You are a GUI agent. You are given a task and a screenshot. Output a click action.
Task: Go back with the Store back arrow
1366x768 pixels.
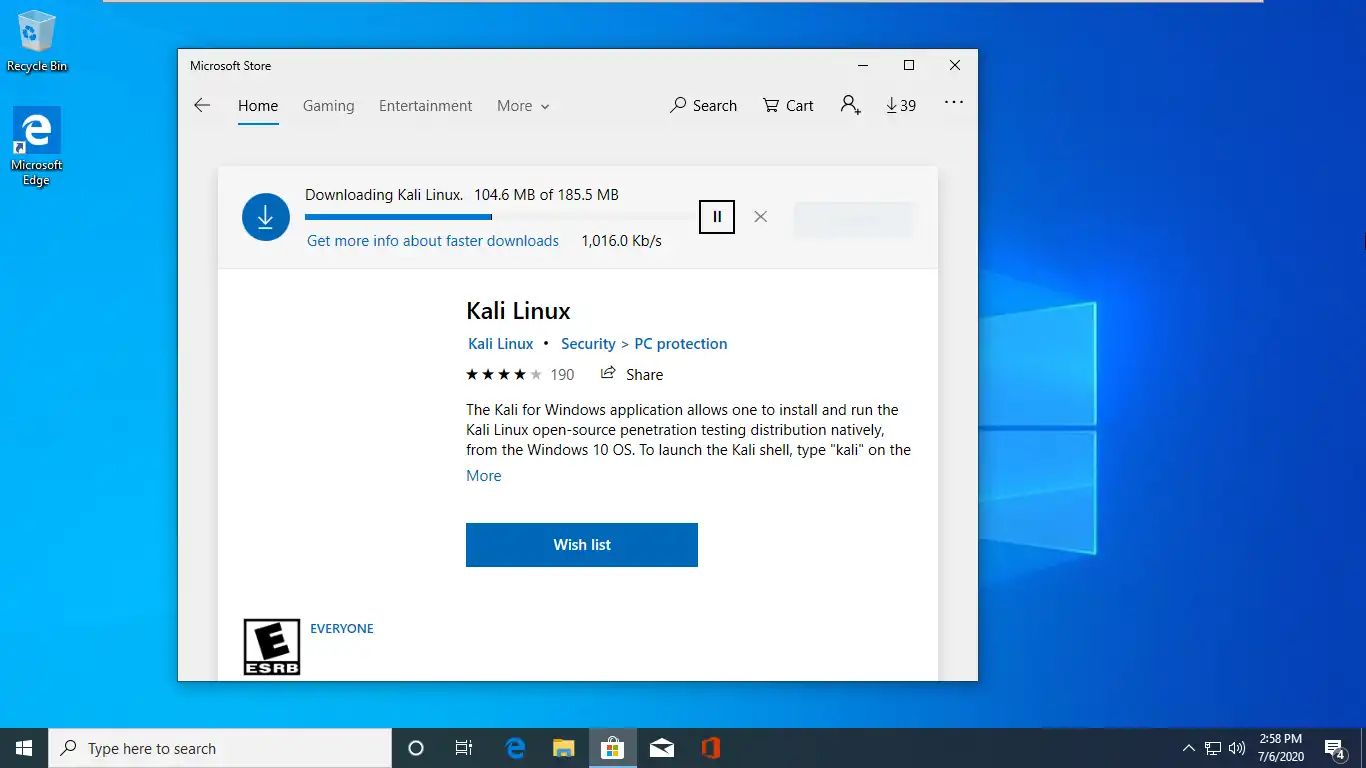click(x=202, y=105)
